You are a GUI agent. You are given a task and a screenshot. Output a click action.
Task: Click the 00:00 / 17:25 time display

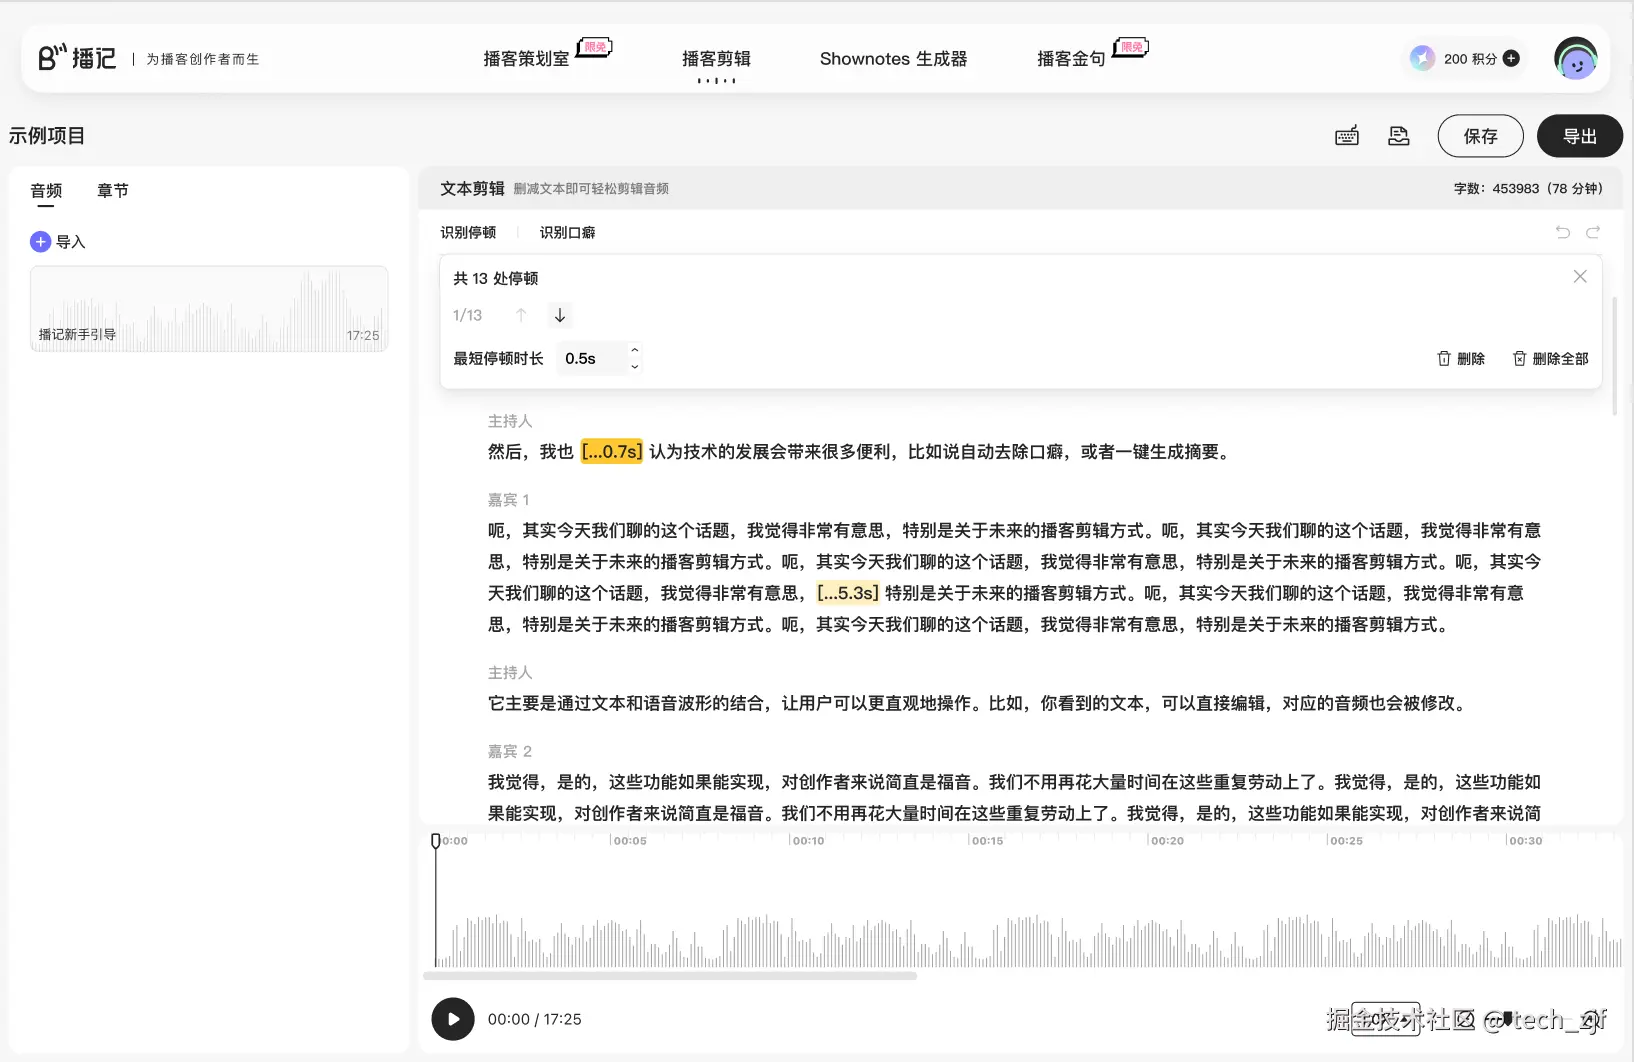point(534,1019)
